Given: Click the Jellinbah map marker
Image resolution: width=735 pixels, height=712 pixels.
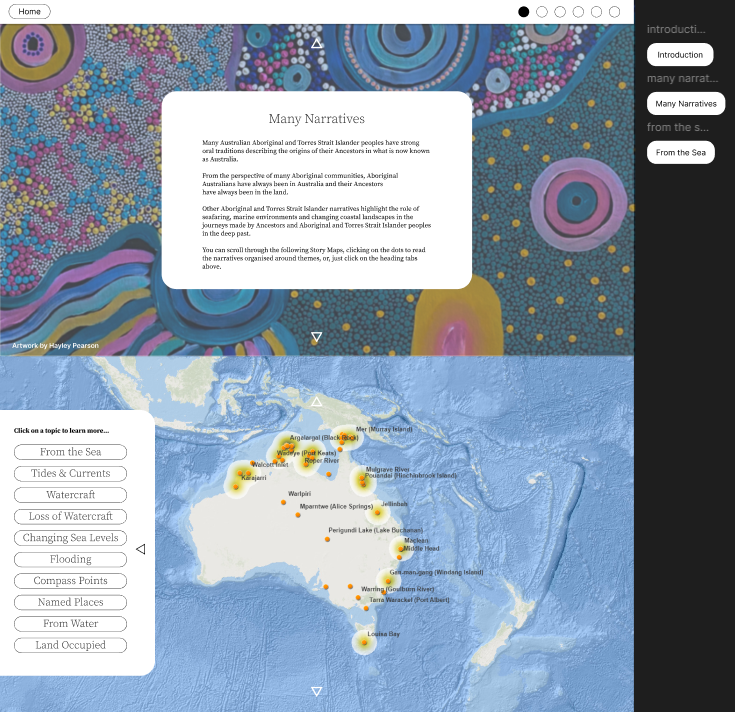Looking at the screenshot, I should [377, 513].
